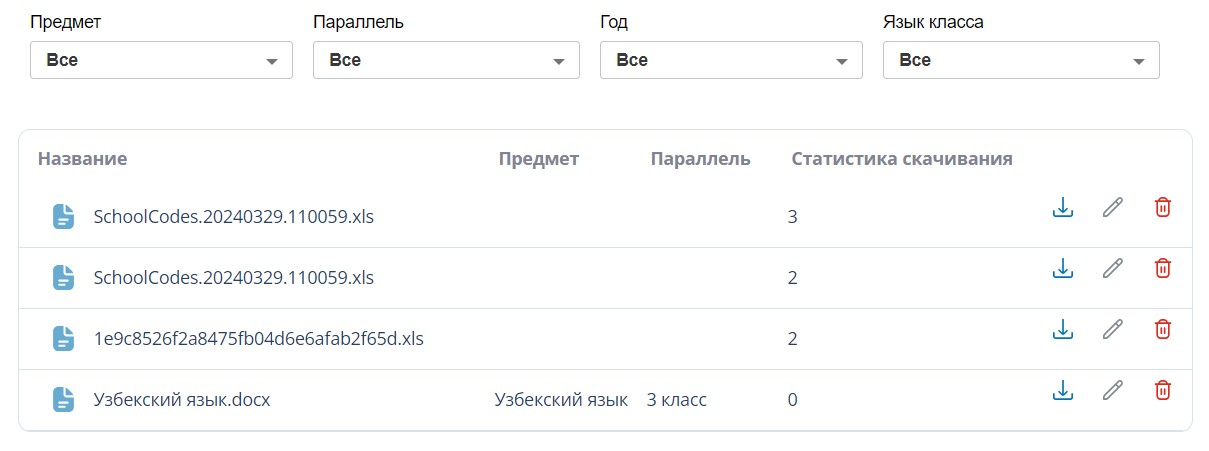Delete SchoolCodes file with 2 downloads

(x=1162, y=268)
